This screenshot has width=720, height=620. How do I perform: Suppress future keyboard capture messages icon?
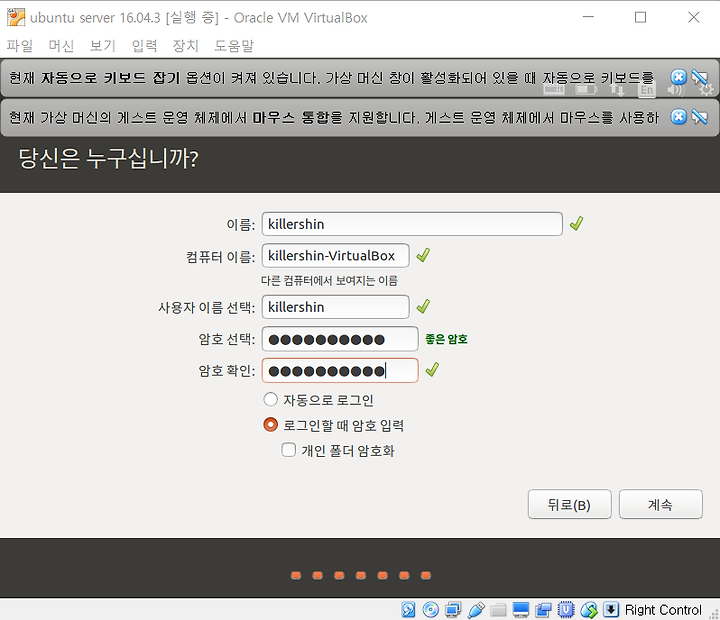pyautogui.click(x=699, y=77)
